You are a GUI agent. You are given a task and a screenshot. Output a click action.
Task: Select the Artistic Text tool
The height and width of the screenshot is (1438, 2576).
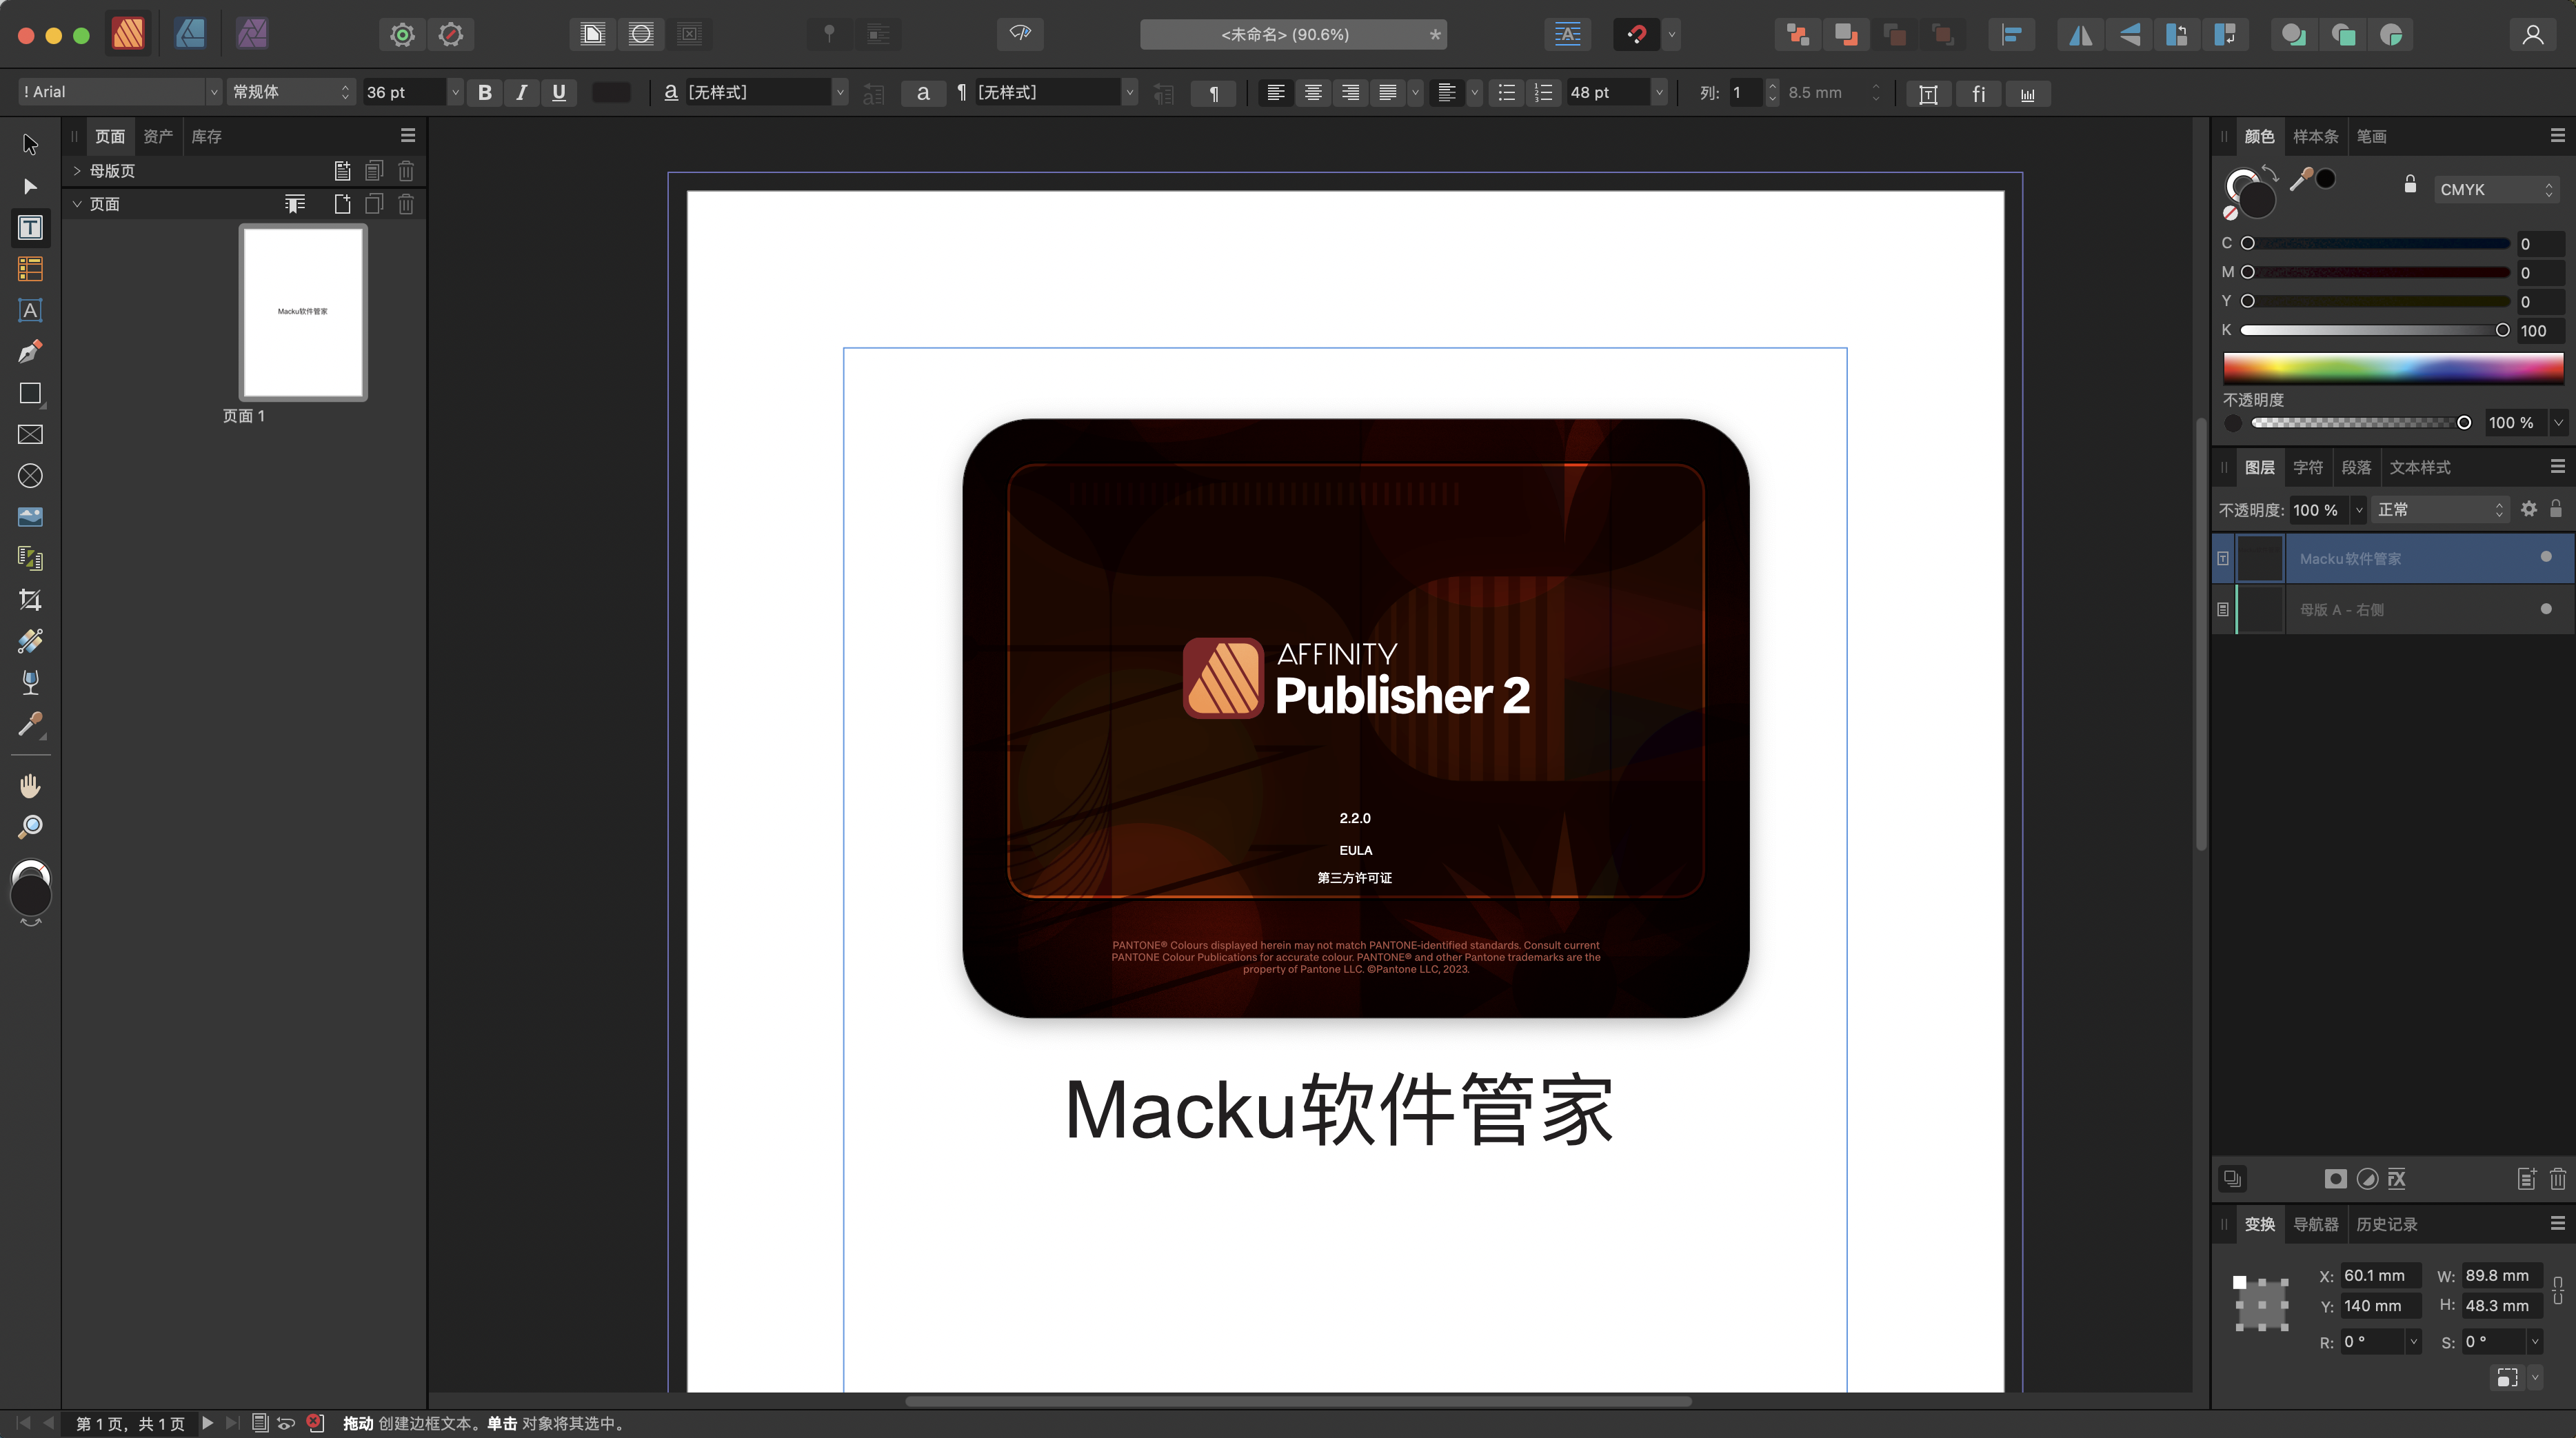point(30,311)
